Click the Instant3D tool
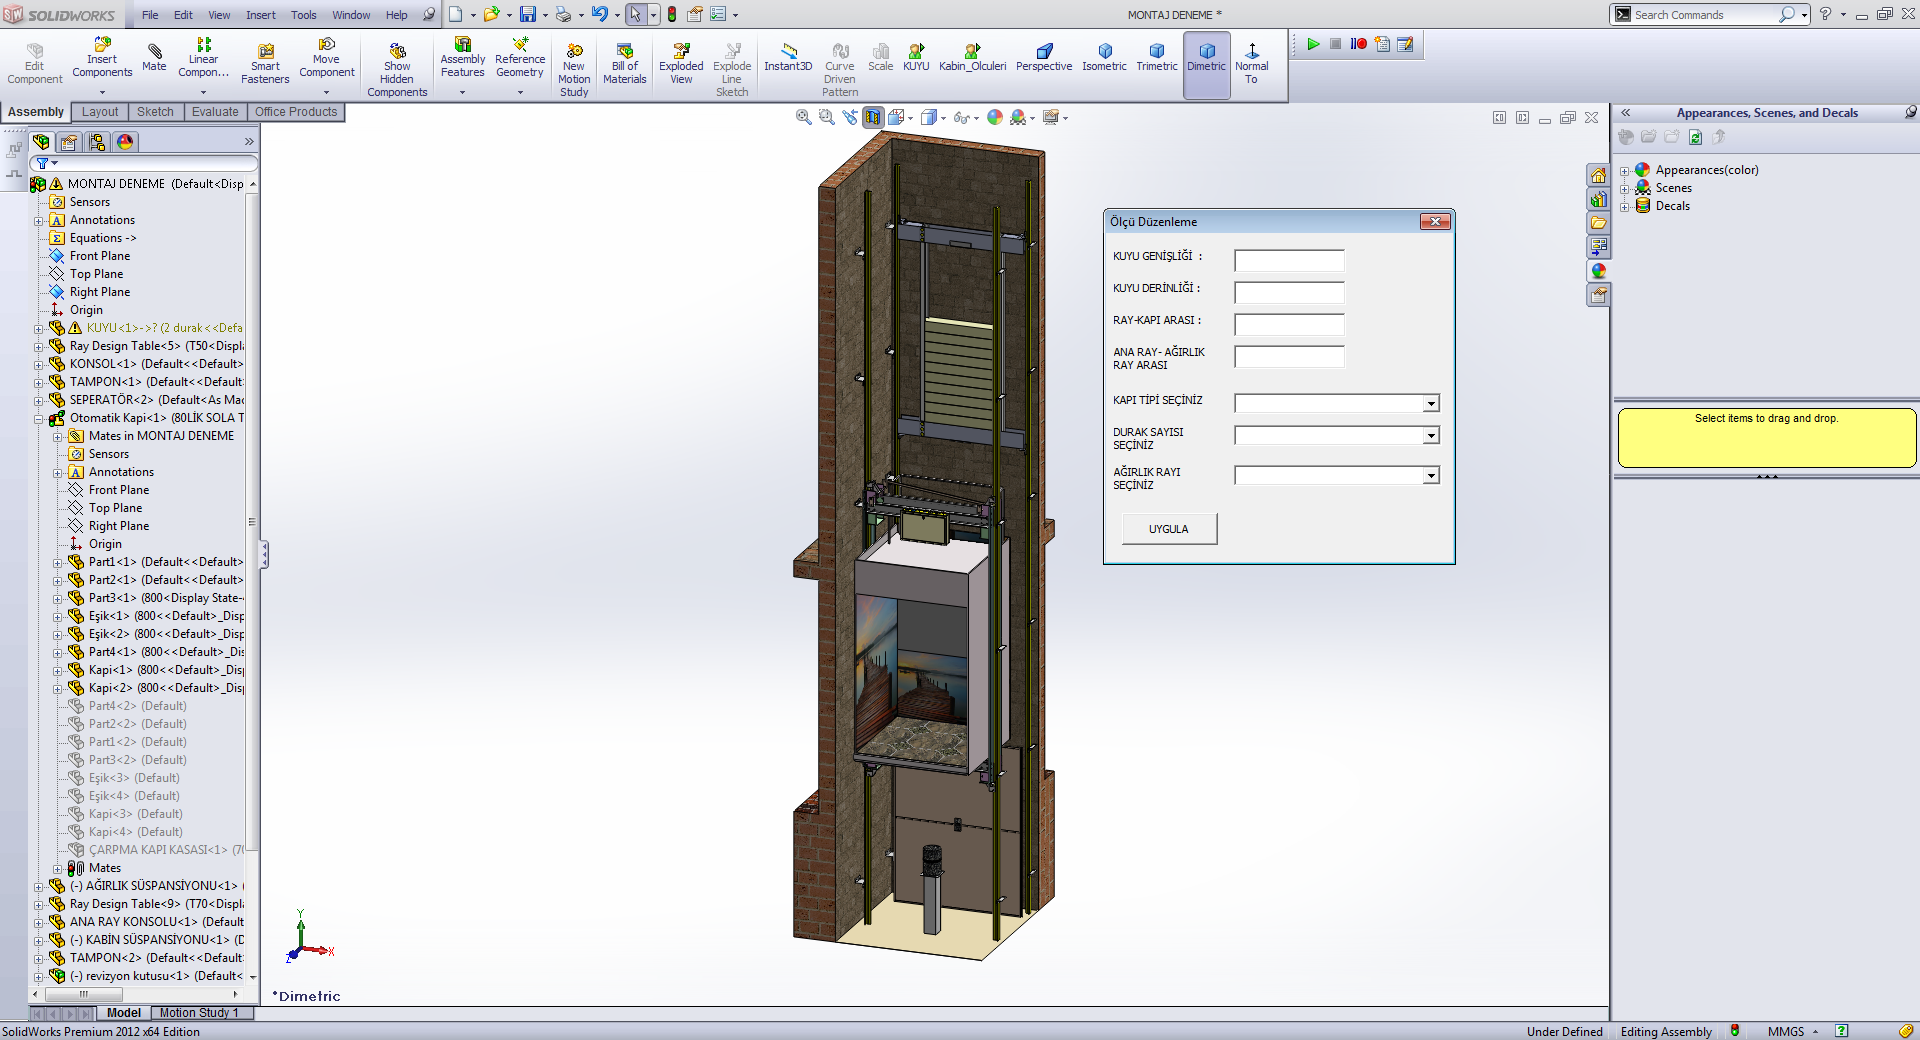This screenshot has height=1040, width=1920. pos(788,58)
